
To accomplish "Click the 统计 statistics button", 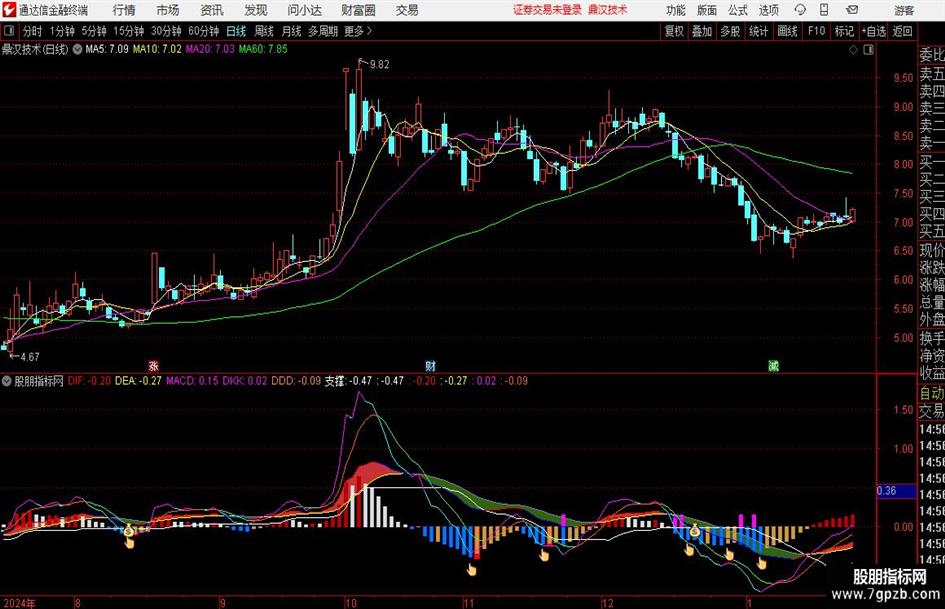I will coord(758,31).
